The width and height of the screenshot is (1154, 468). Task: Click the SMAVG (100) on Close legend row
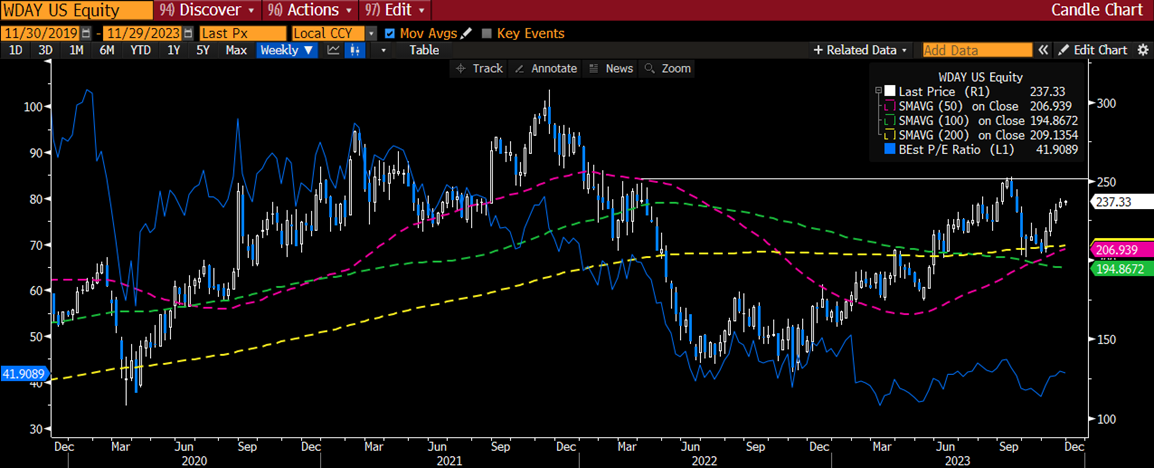pyautogui.click(x=977, y=121)
